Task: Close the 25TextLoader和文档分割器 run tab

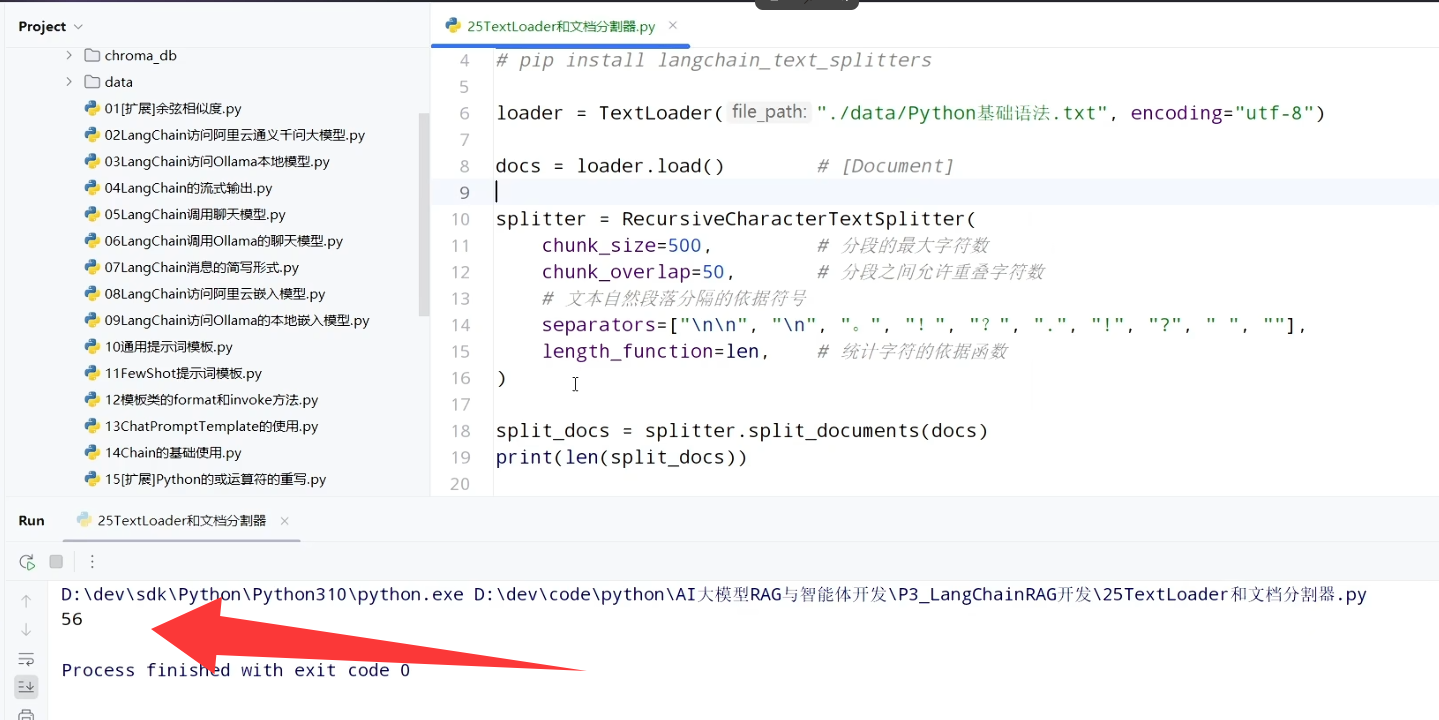Action: (x=284, y=521)
